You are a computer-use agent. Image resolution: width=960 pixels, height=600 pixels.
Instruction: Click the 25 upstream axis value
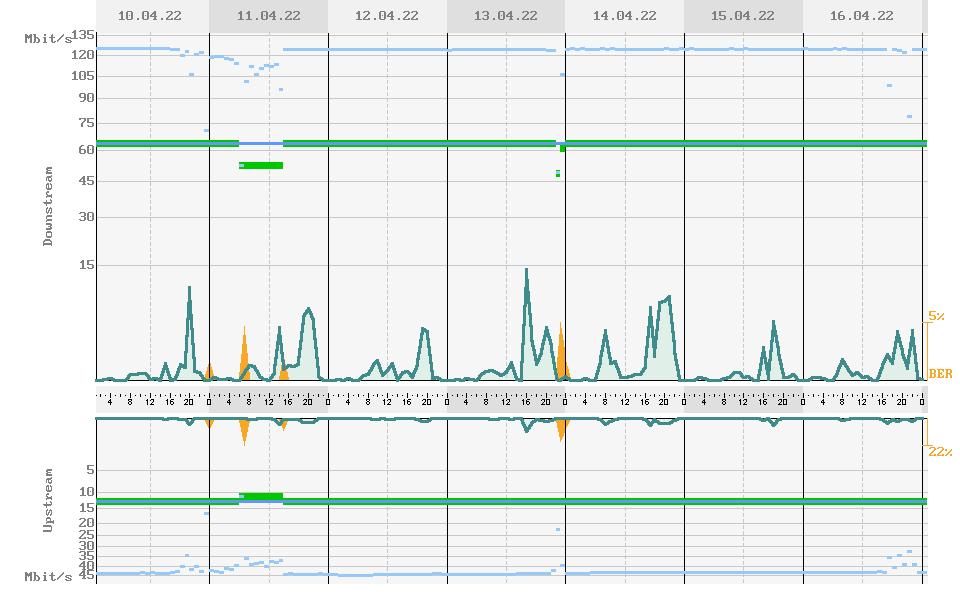pos(86,534)
